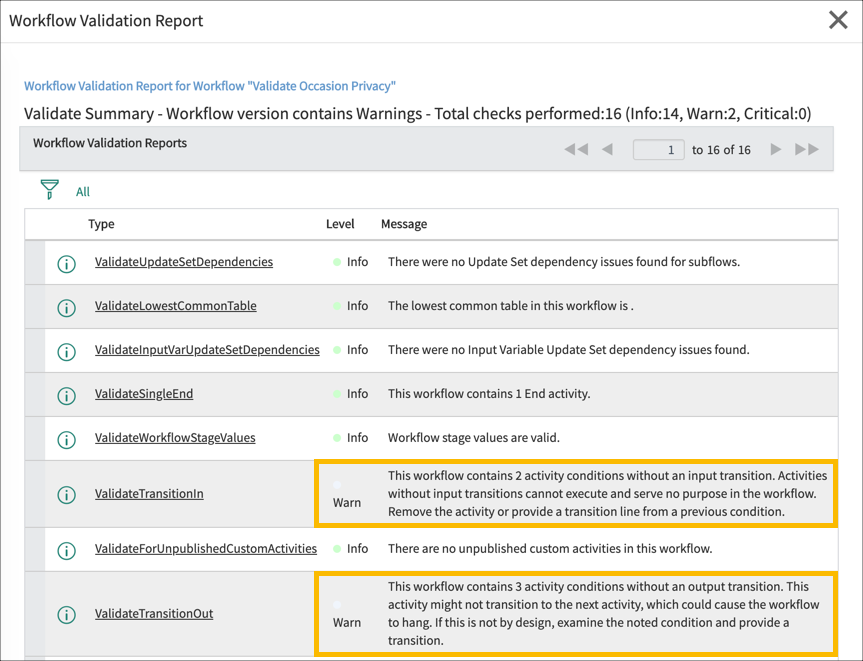863x661 pixels.
Task: Open the Validate Occasion Privacy workflow report link
Action: (x=210, y=86)
